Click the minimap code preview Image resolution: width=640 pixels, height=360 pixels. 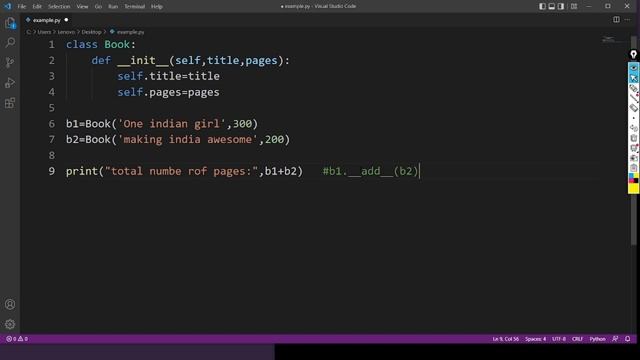[x=608, y=39]
